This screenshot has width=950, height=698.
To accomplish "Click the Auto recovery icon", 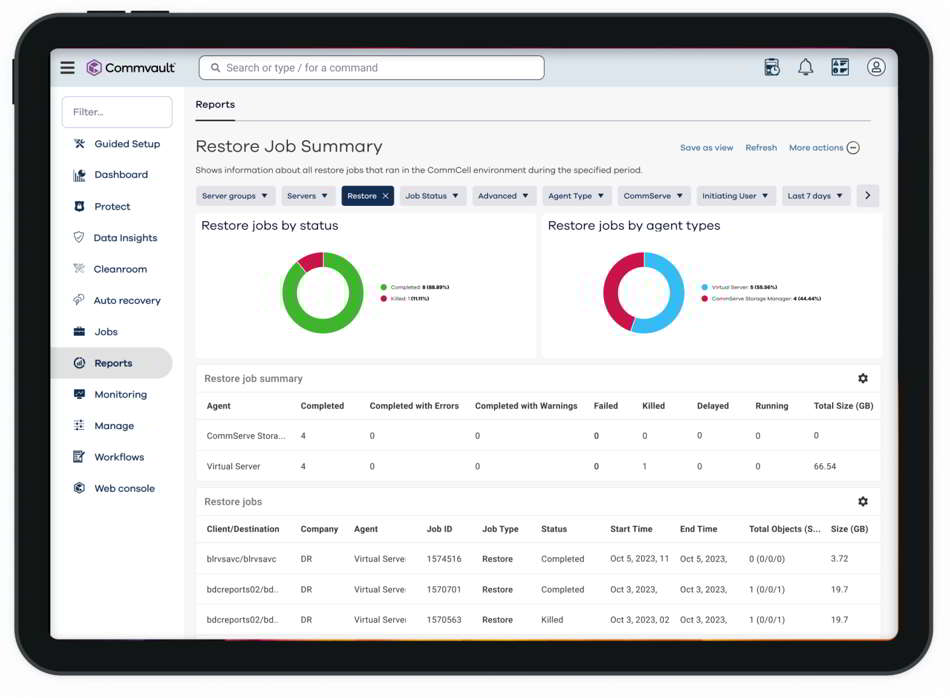I will pyautogui.click(x=79, y=300).
